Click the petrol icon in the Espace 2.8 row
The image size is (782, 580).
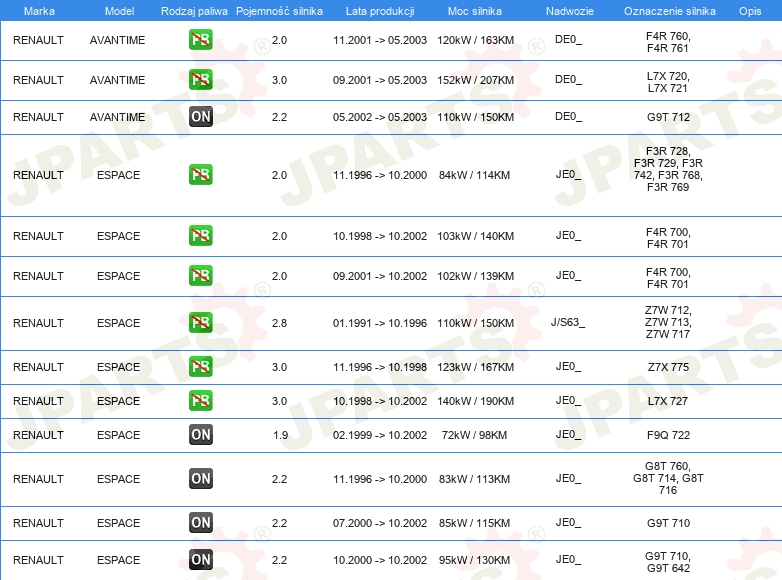(200, 323)
